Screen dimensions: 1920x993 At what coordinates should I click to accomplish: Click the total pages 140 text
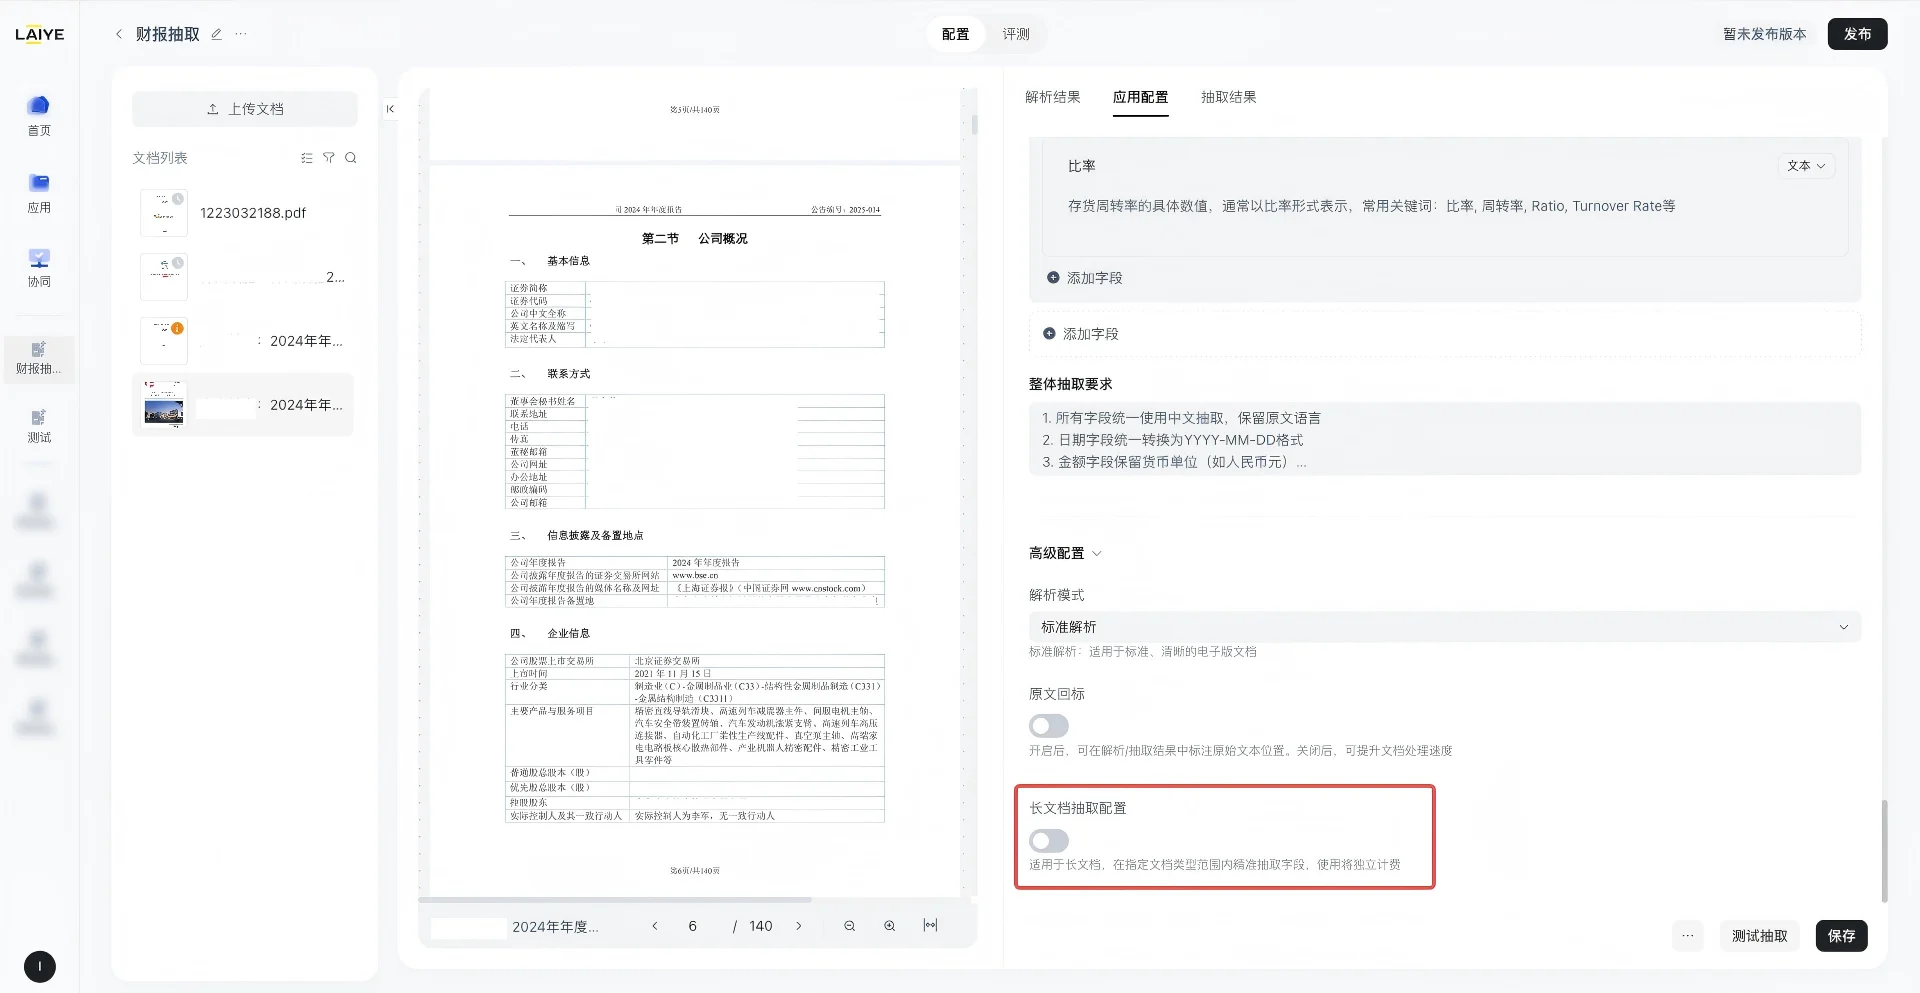point(761,926)
